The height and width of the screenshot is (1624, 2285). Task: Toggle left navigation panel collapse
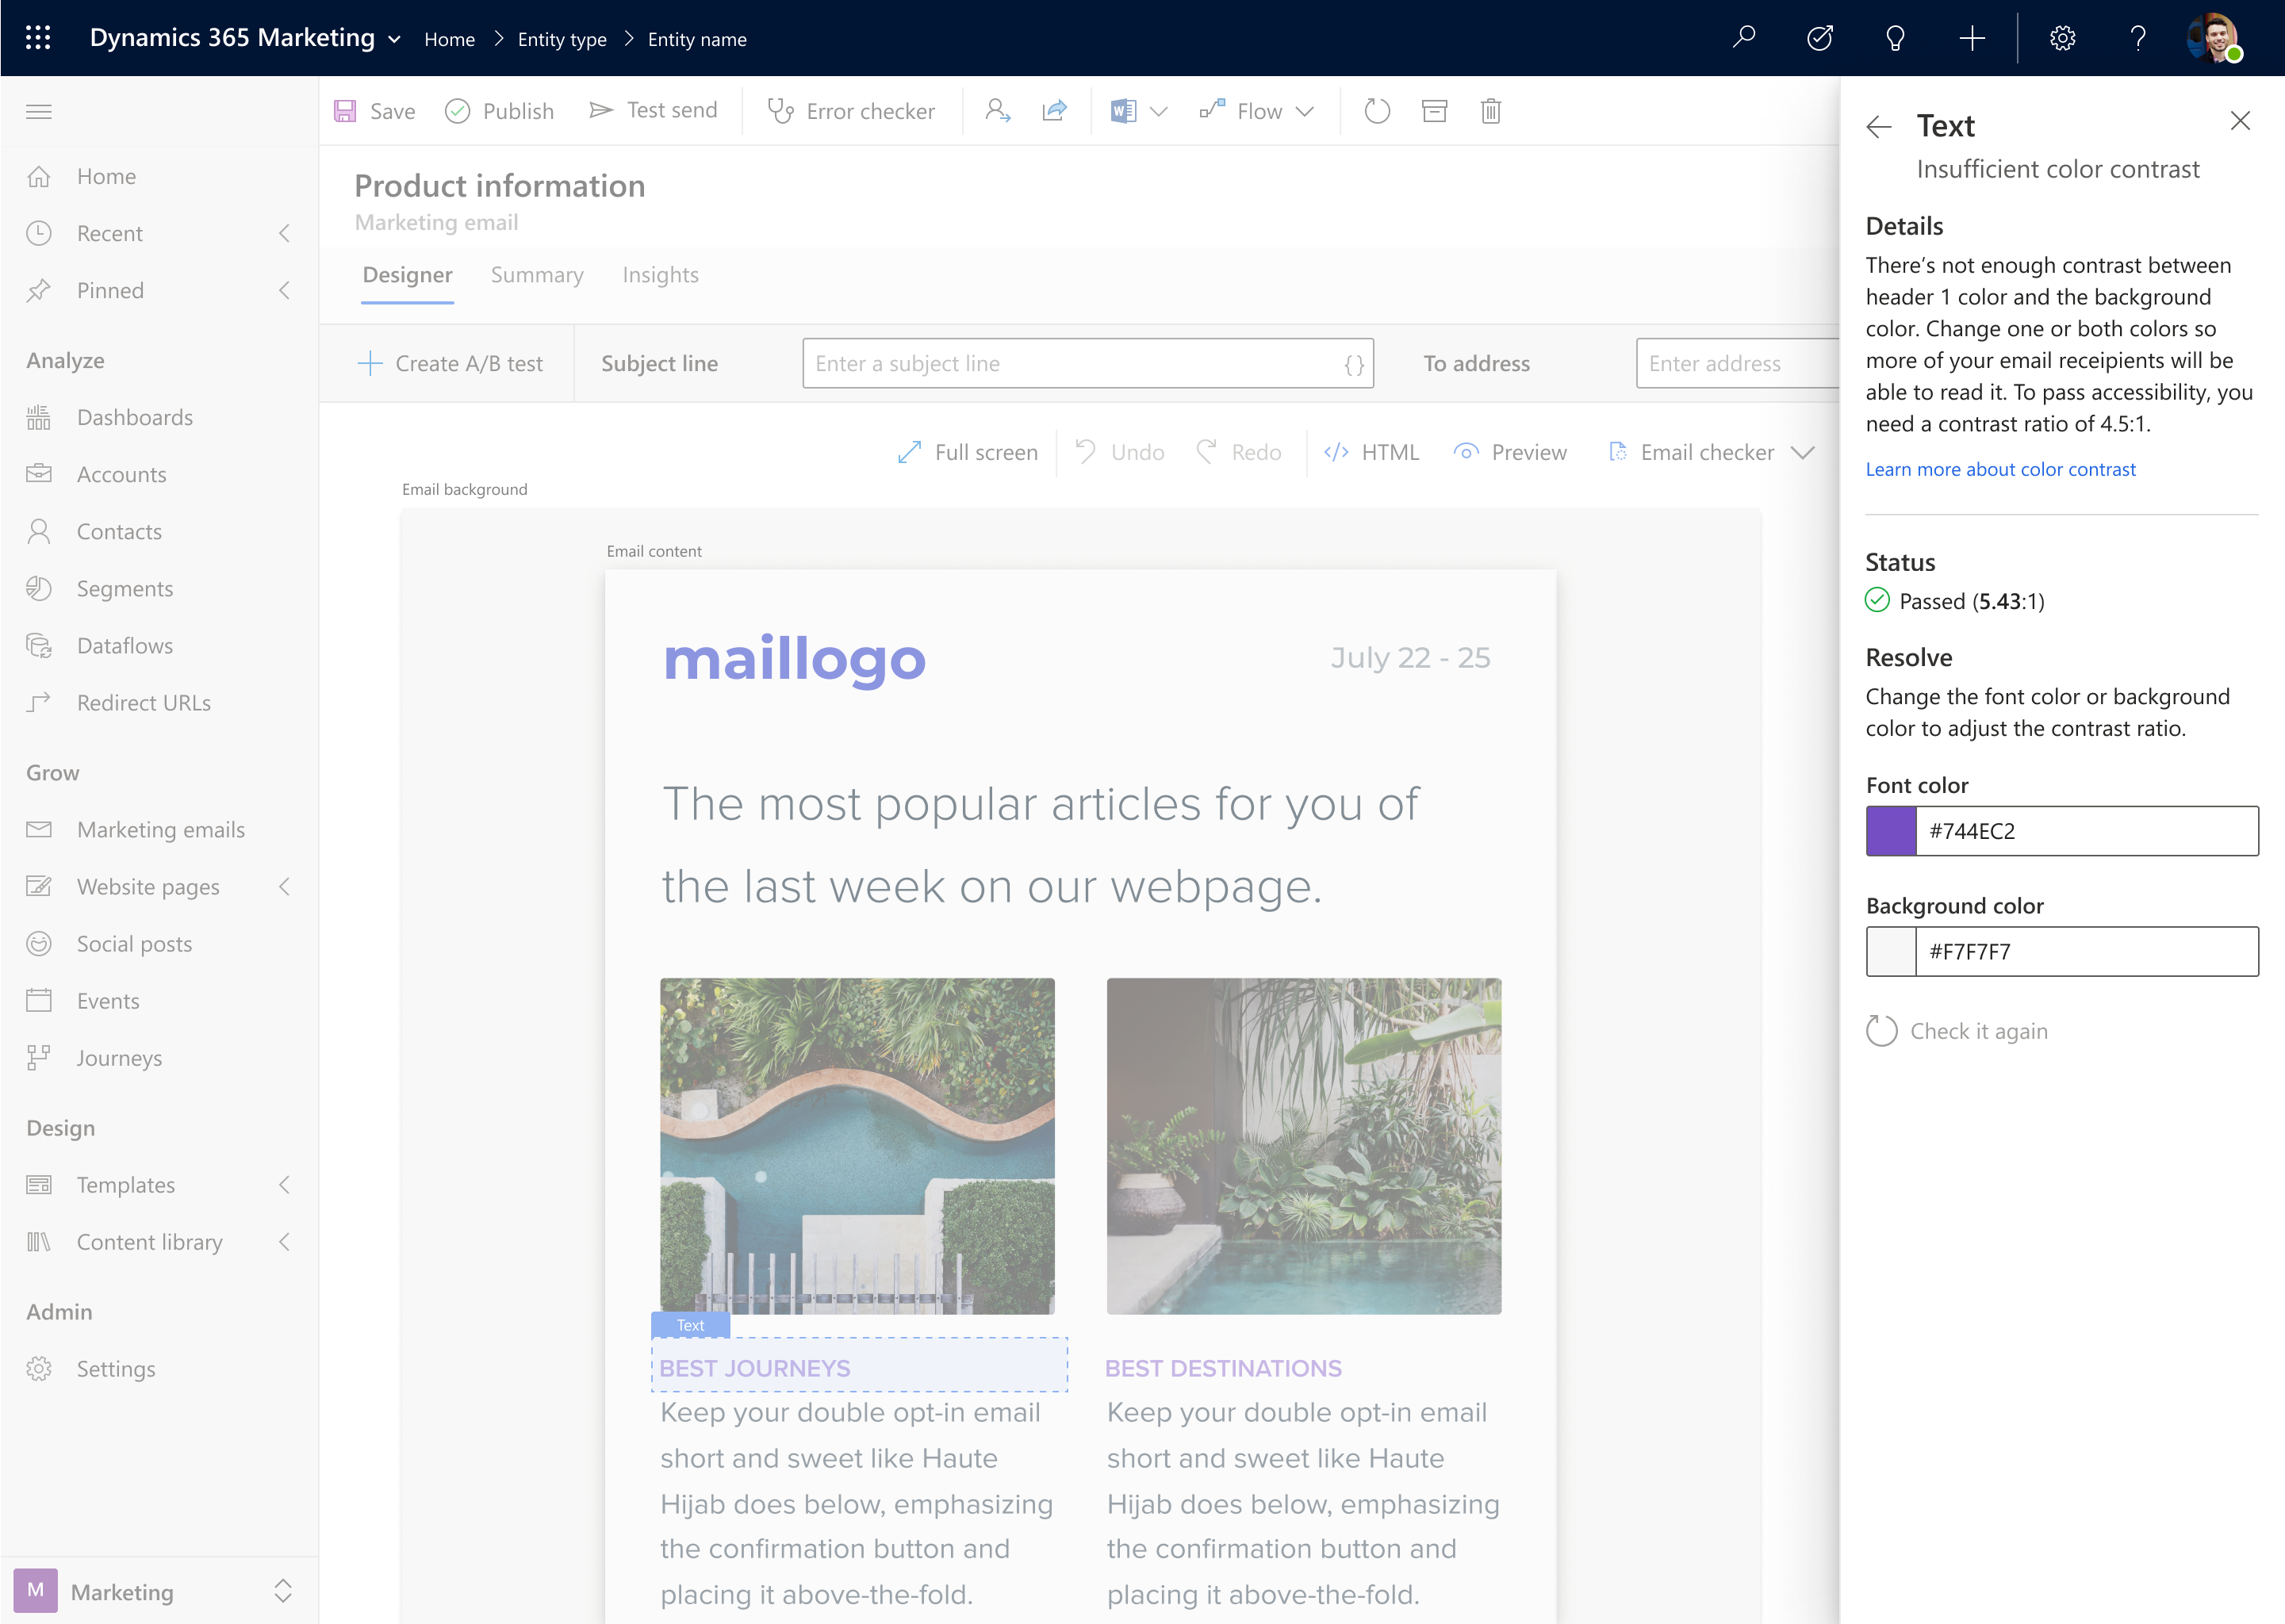pyautogui.click(x=39, y=111)
